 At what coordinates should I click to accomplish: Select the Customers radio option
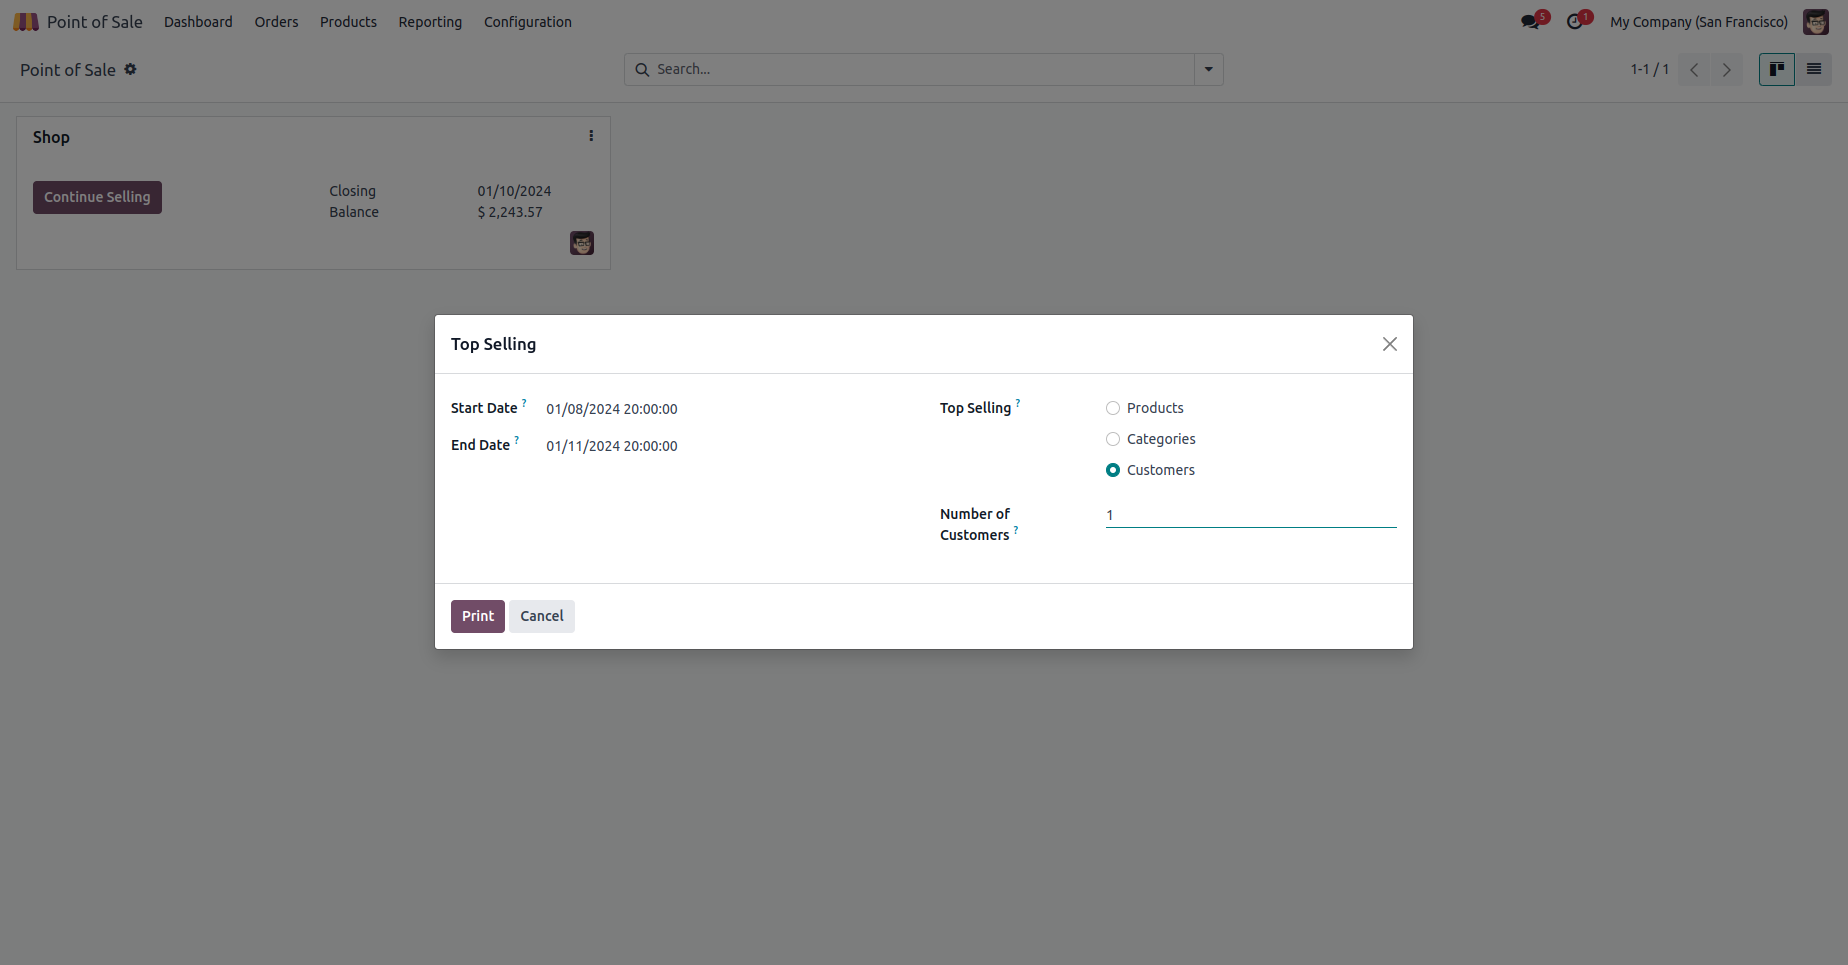click(1113, 470)
